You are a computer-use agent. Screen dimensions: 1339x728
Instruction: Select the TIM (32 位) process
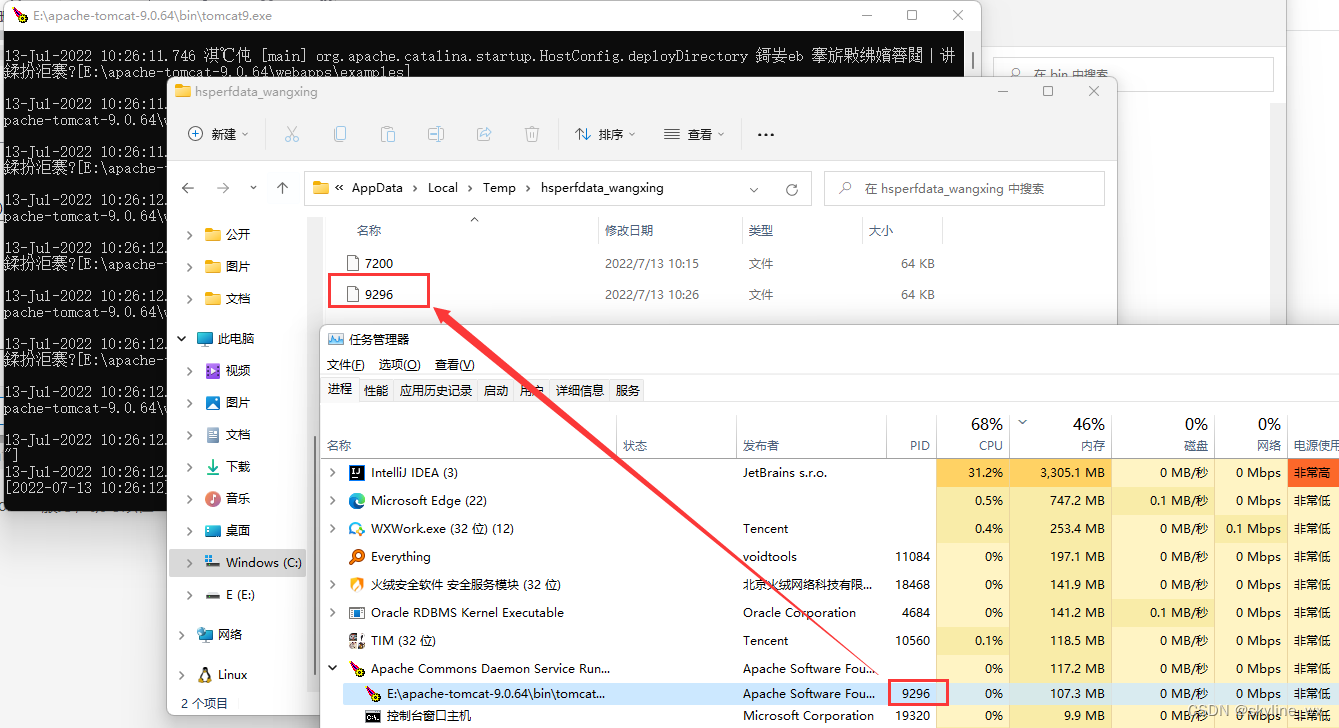click(403, 640)
